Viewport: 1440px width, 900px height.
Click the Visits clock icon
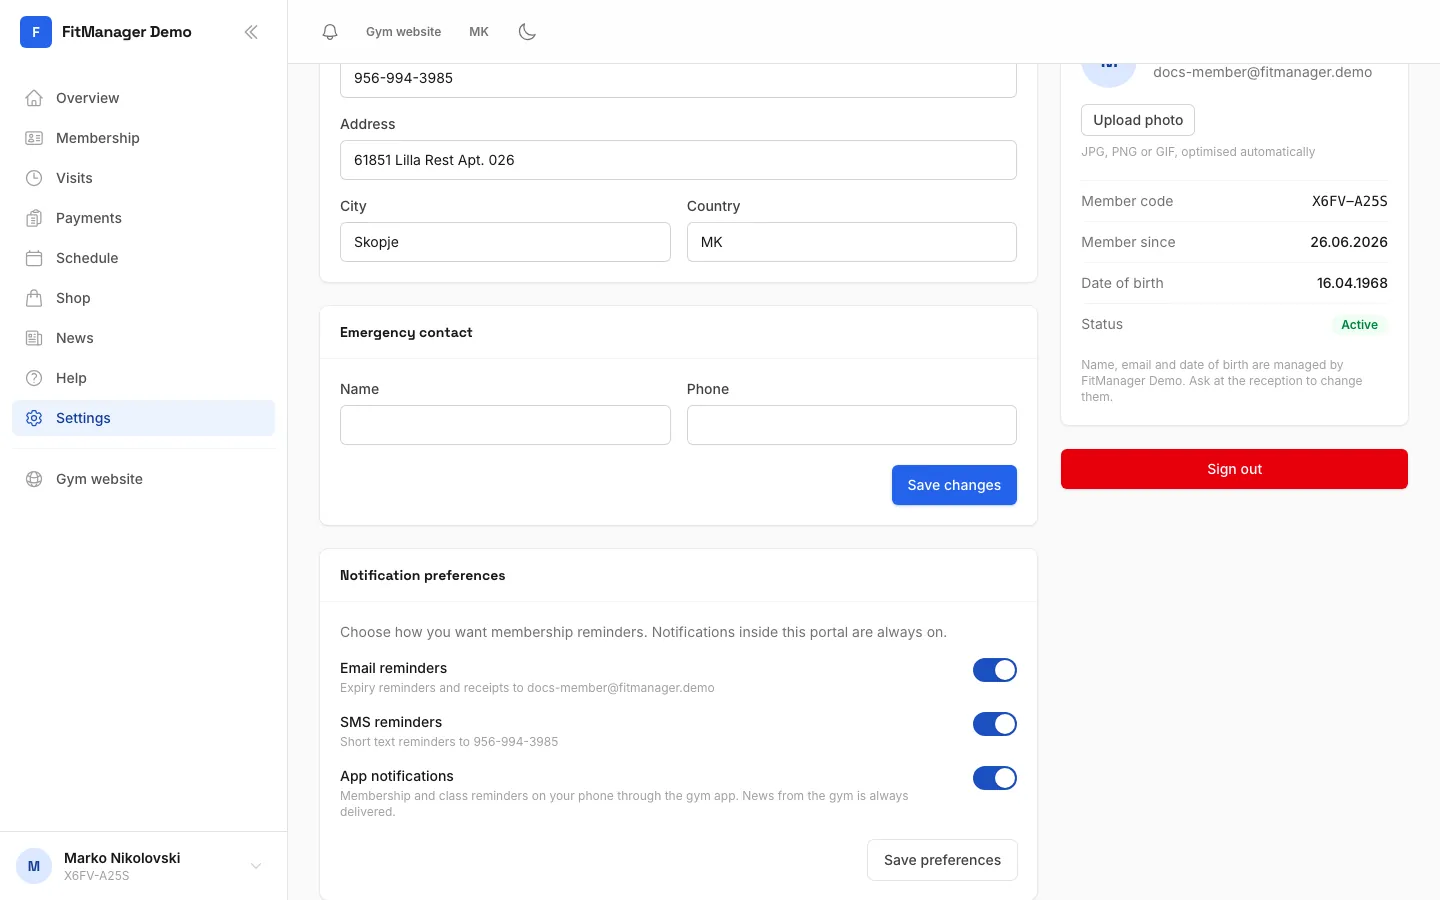[34, 178]
